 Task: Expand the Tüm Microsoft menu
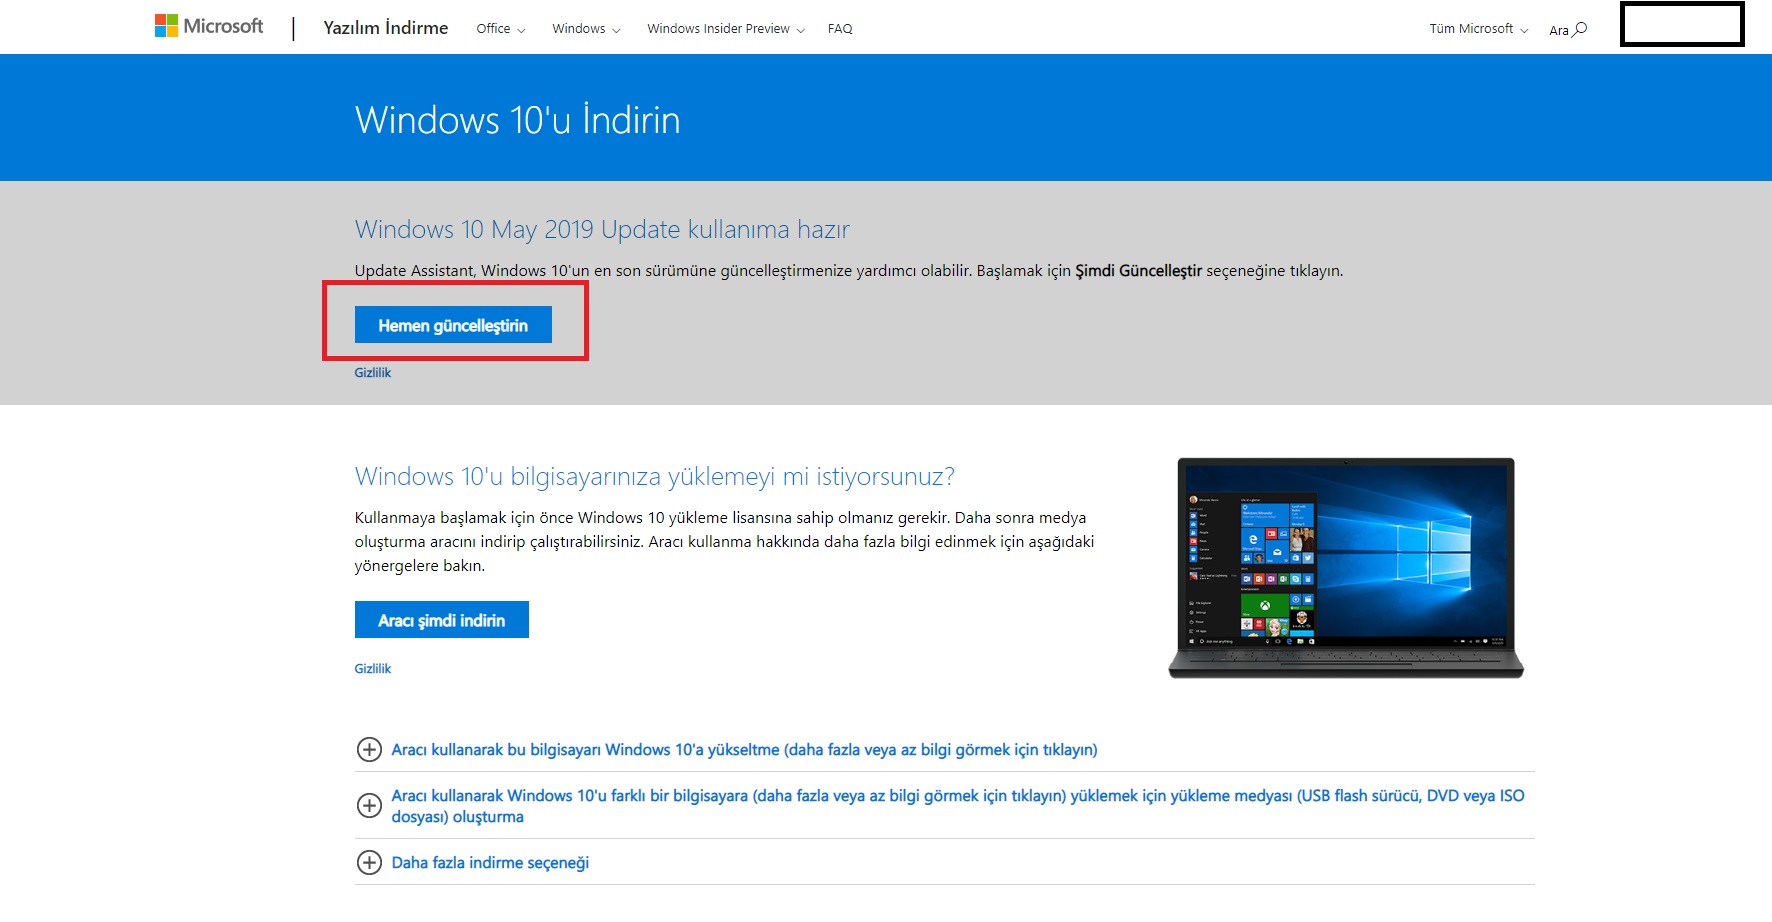[1479, 29]
